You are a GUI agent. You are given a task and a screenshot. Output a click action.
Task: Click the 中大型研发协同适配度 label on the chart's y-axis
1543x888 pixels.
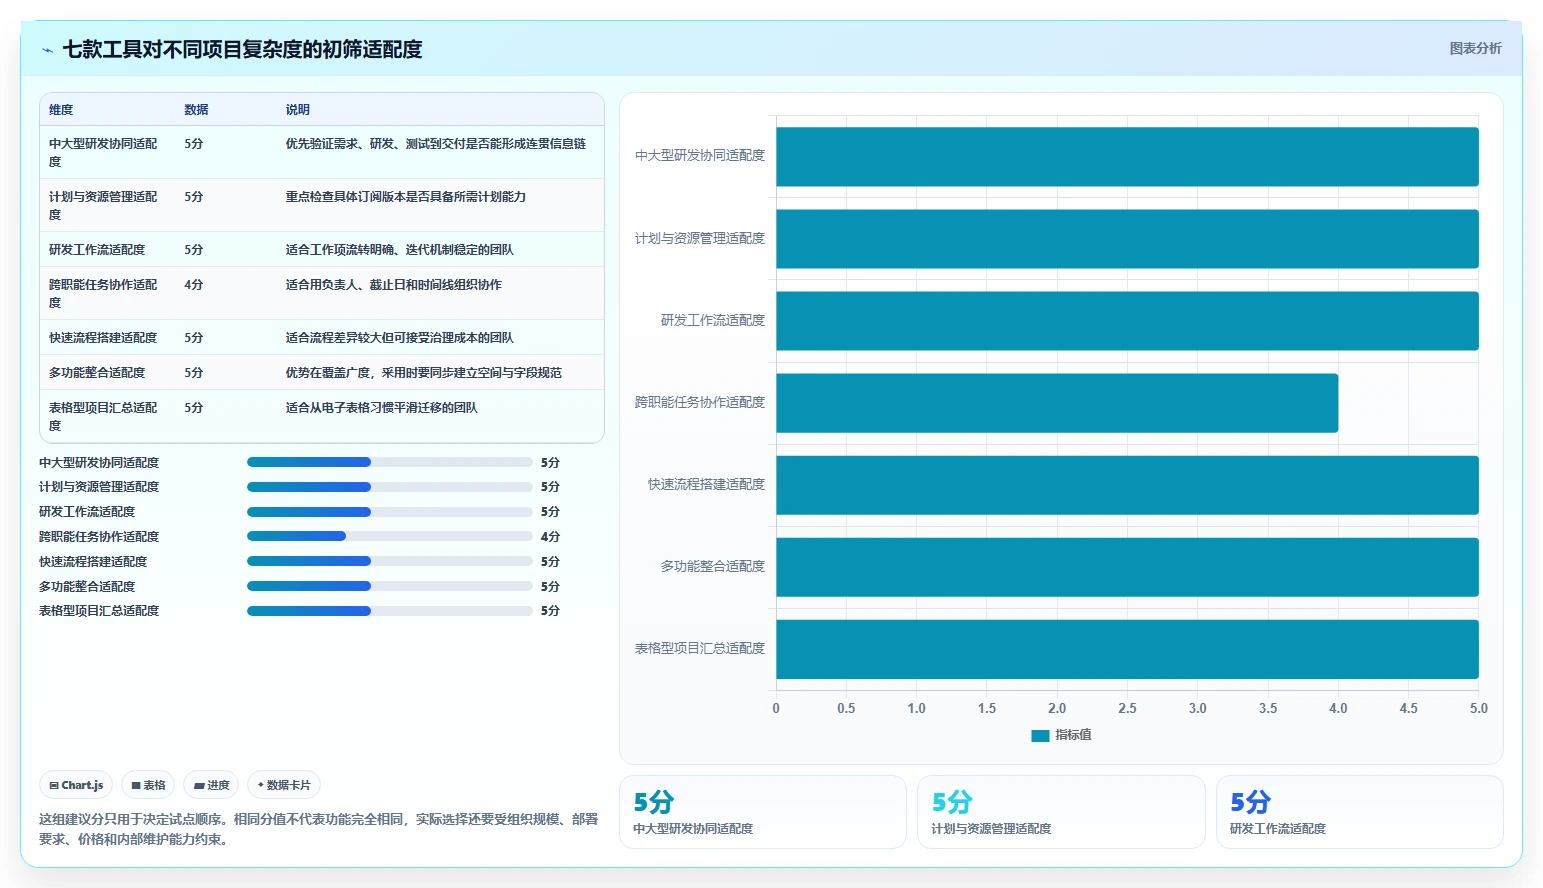700,156
